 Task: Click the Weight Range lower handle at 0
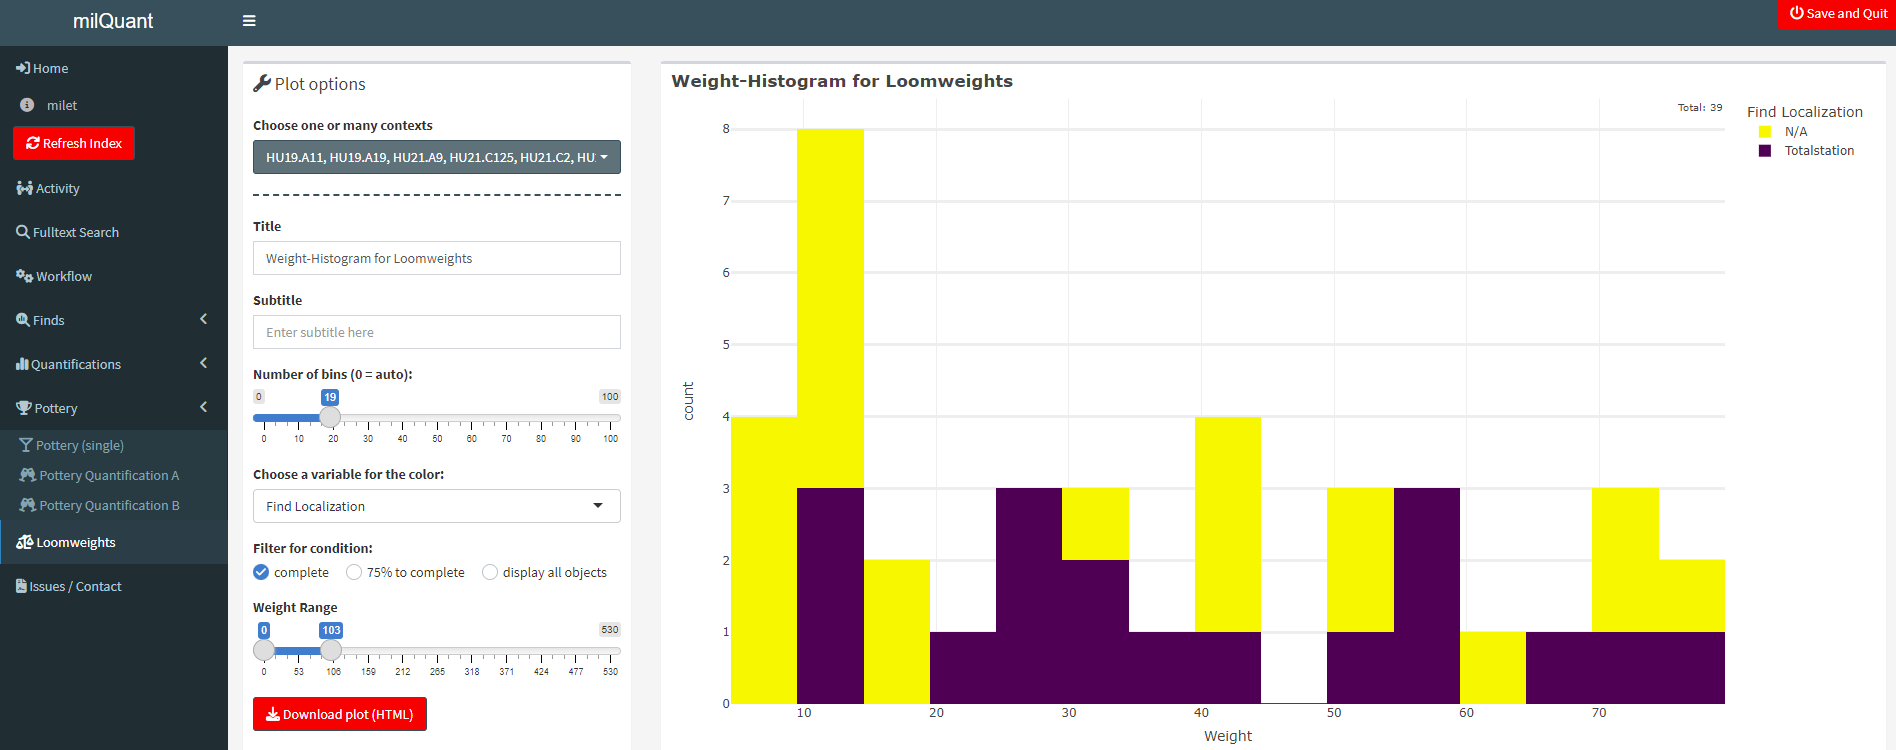pos(264,650)
